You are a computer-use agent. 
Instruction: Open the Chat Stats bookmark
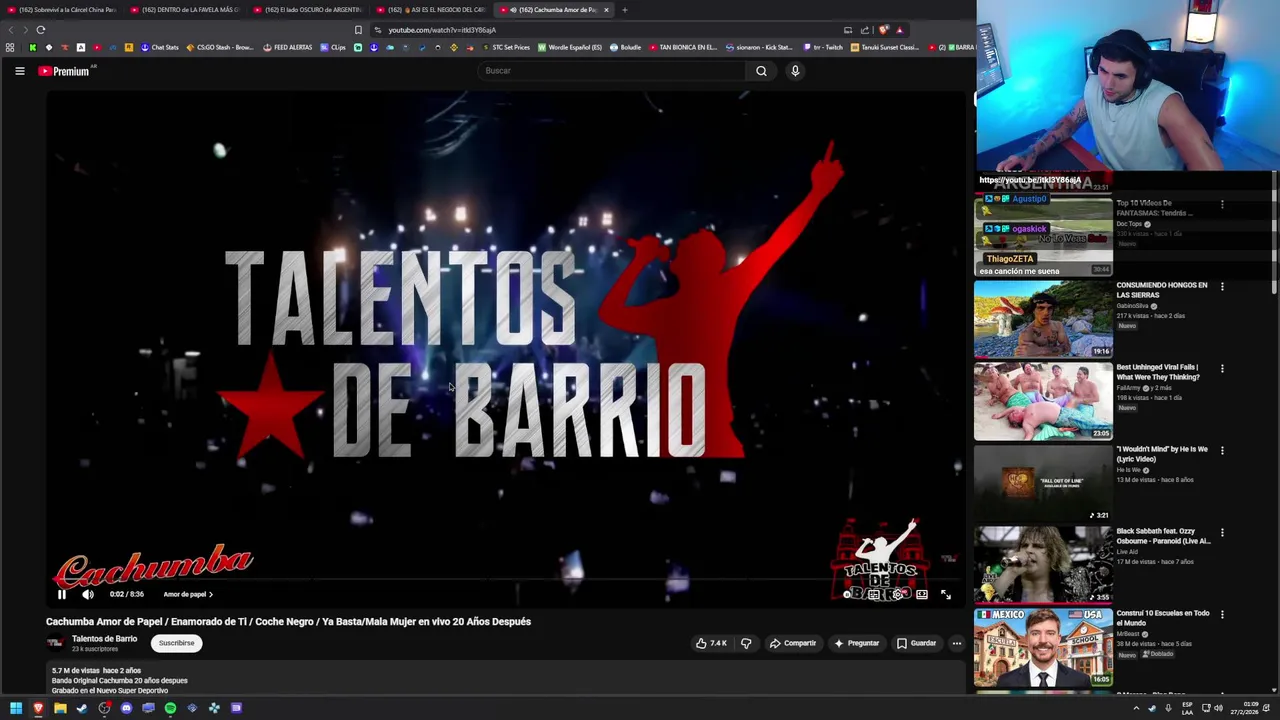tap(159, 47)
